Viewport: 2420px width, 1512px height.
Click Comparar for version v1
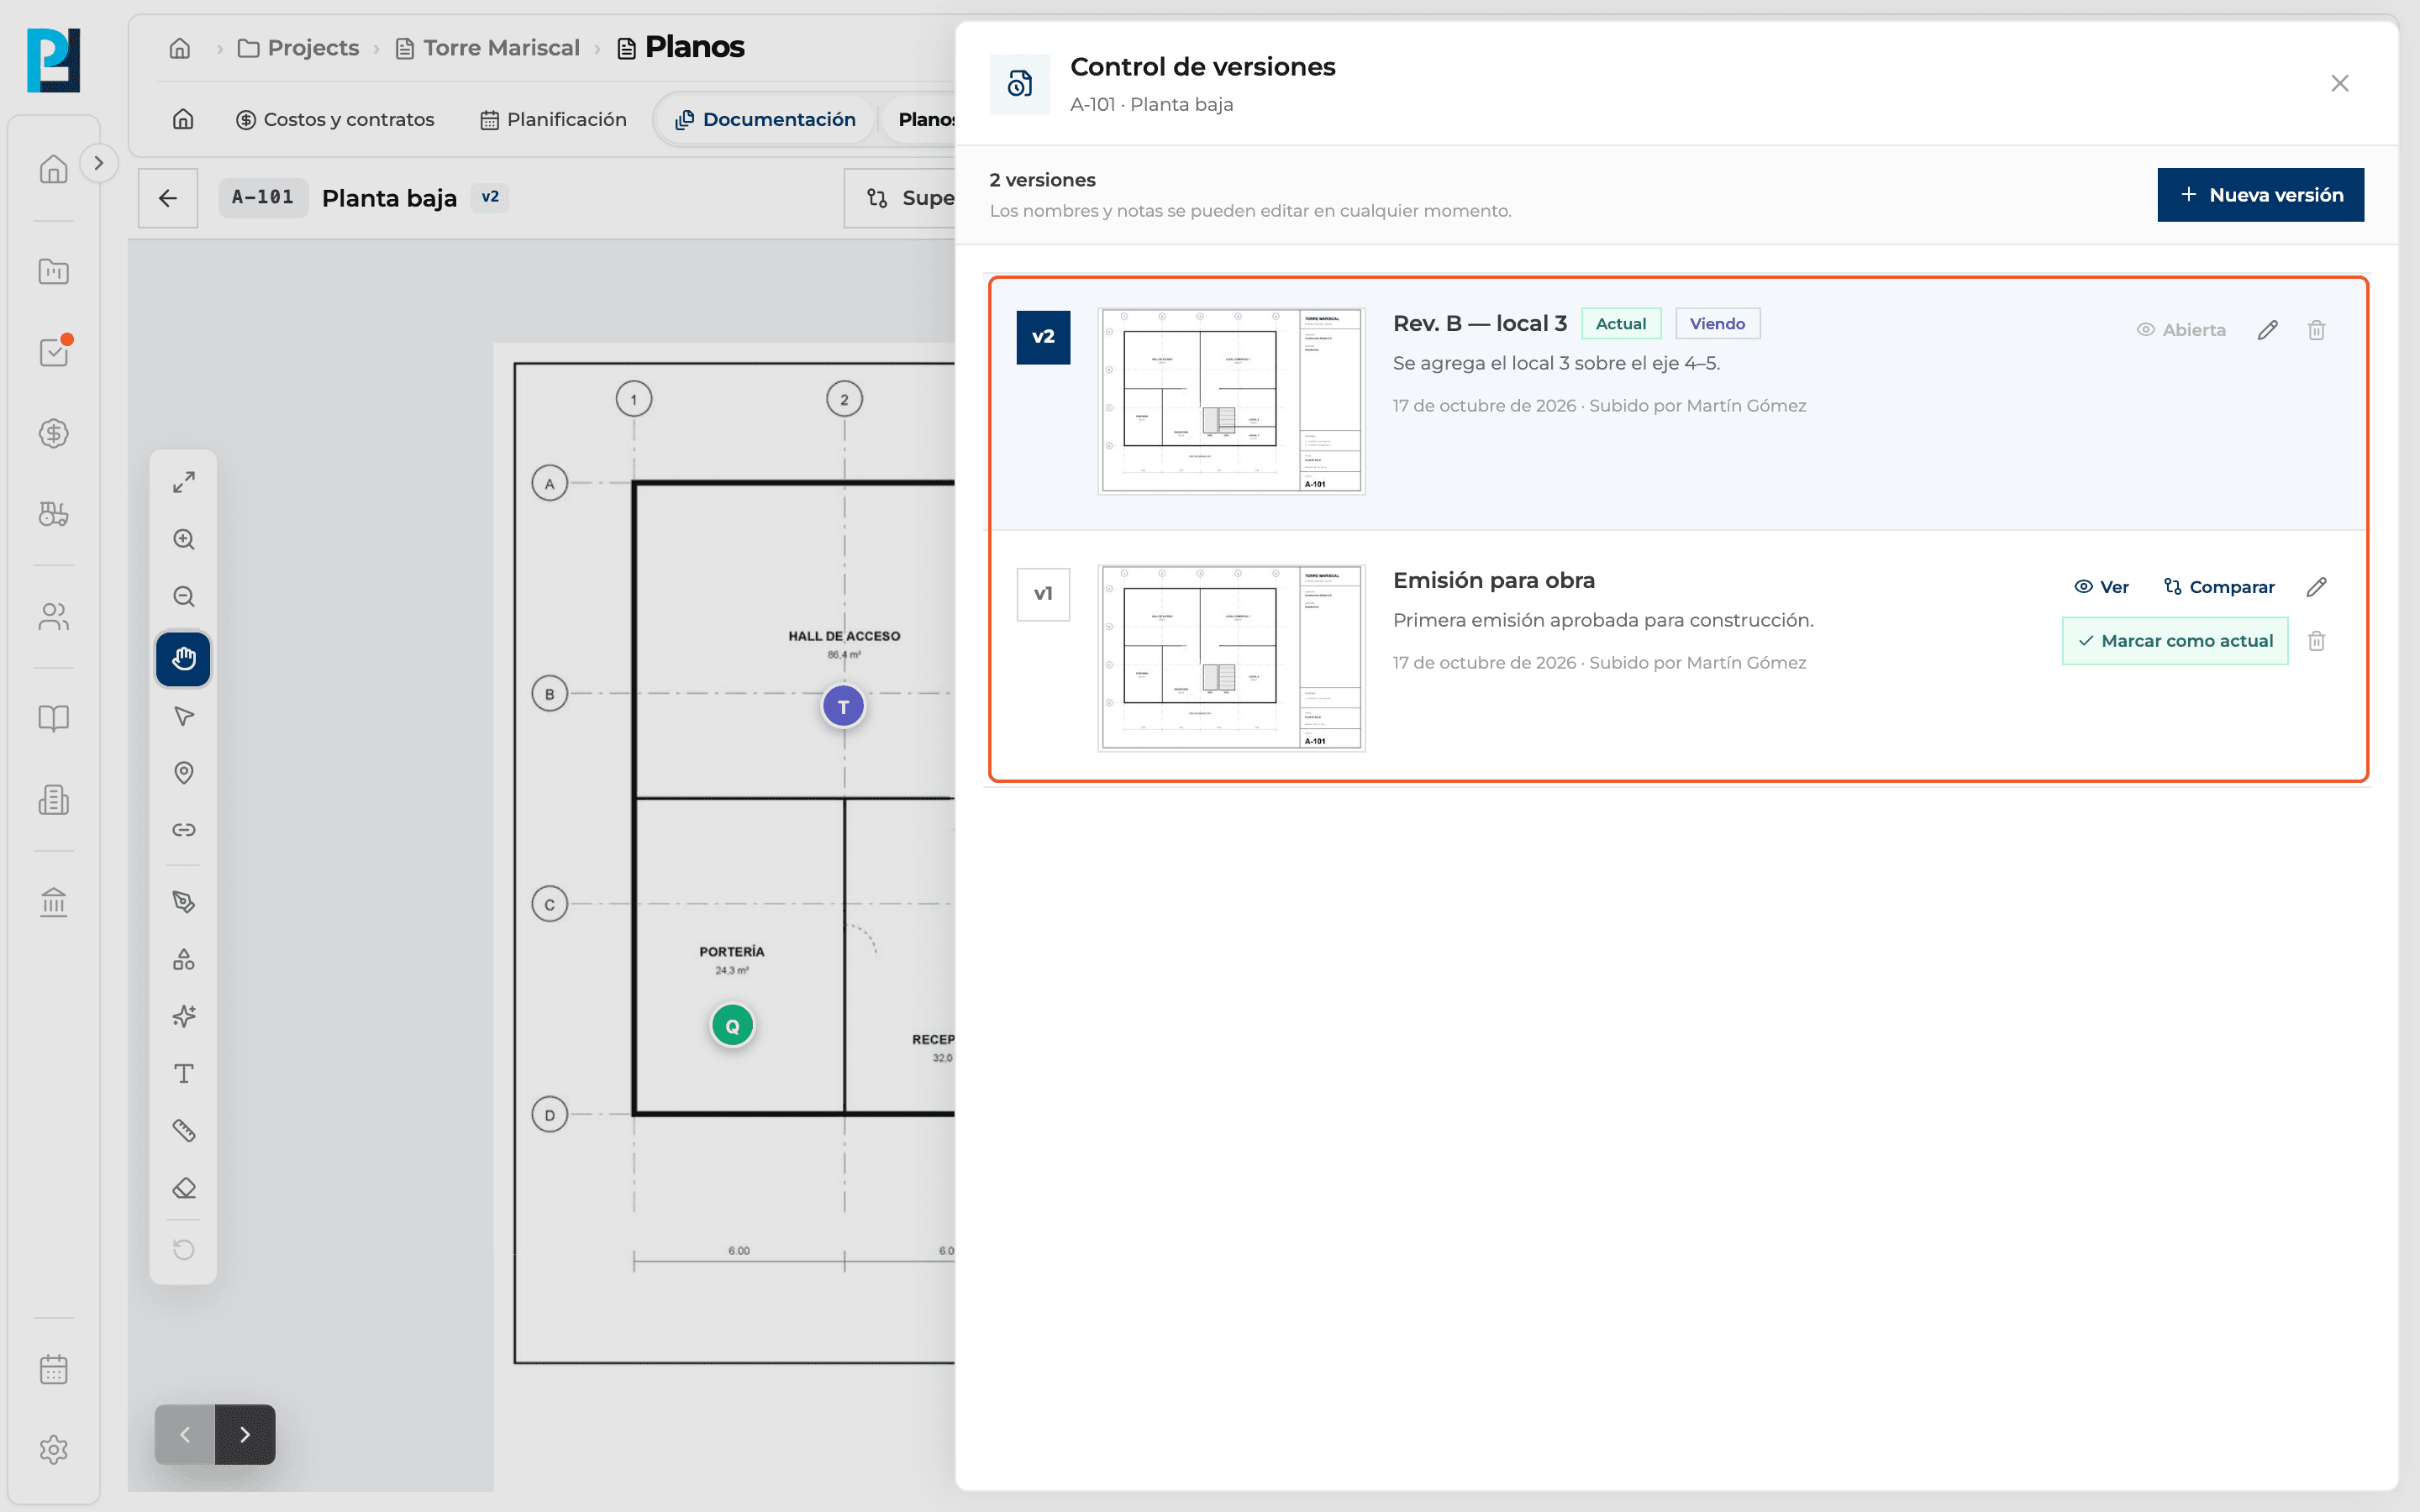point(2219,587)
